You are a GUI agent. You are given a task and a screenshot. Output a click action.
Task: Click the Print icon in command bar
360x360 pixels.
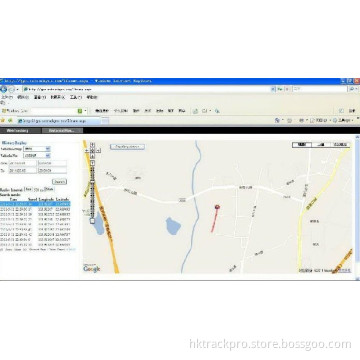click(x=302, y=120)
